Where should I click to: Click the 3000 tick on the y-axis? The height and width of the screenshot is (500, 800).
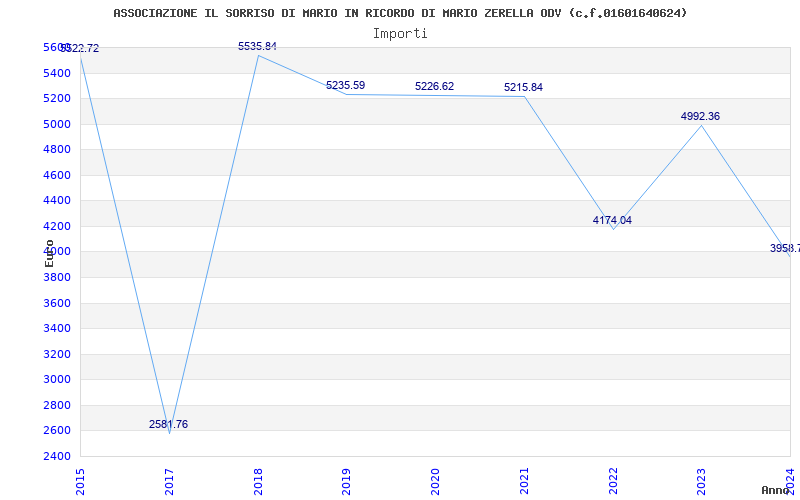pyautogui.click(x=56, y=379)
